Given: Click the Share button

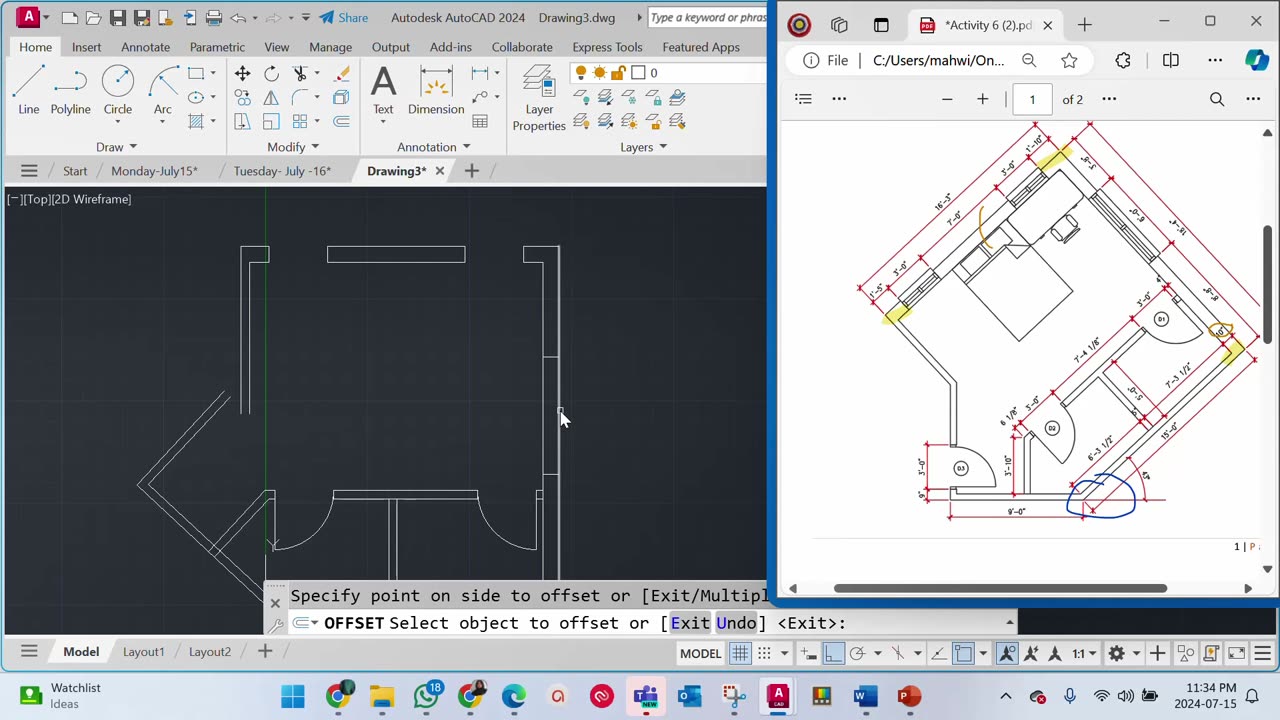Looking at the screenshot, I should click(343, 18).
